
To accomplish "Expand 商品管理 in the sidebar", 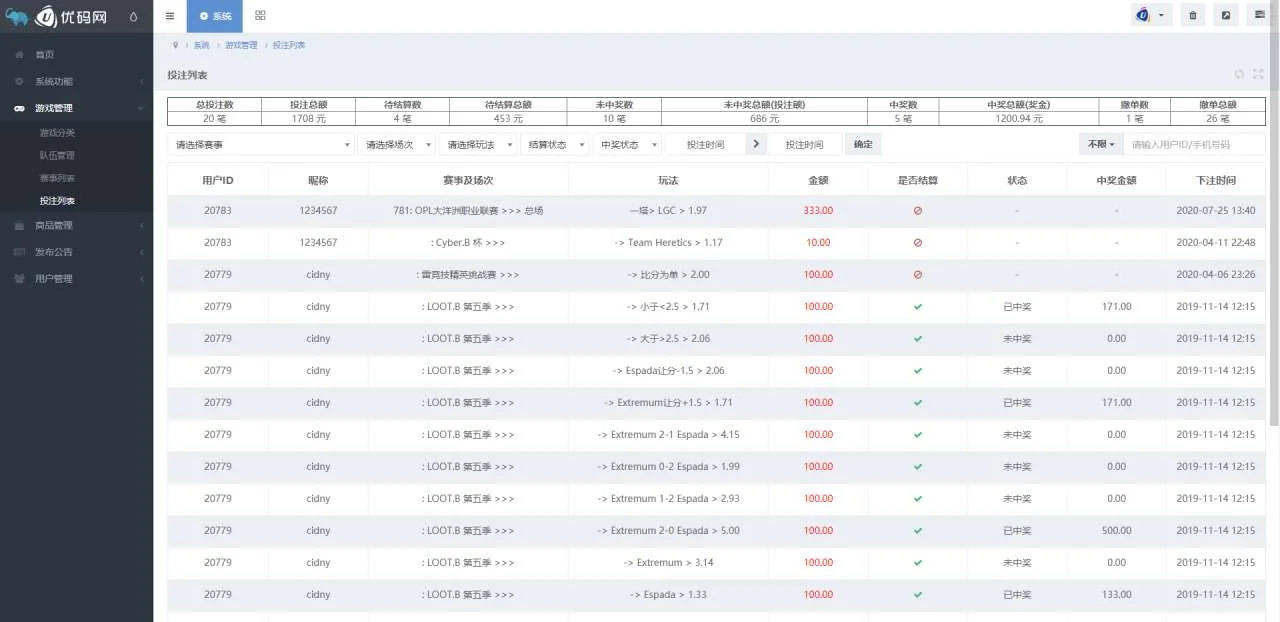I will [x=76, y=225].
